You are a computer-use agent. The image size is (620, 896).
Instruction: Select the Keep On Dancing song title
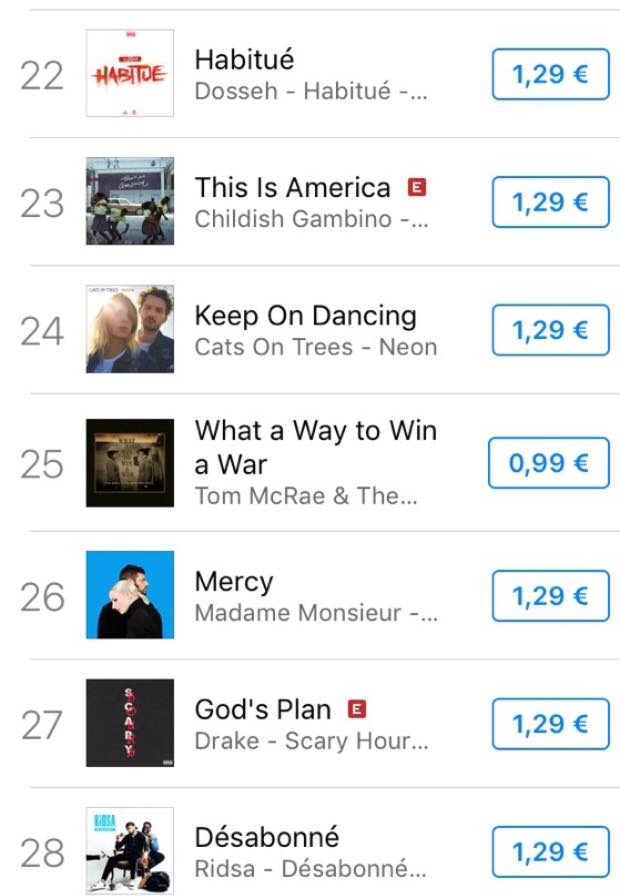click(306, 316)
